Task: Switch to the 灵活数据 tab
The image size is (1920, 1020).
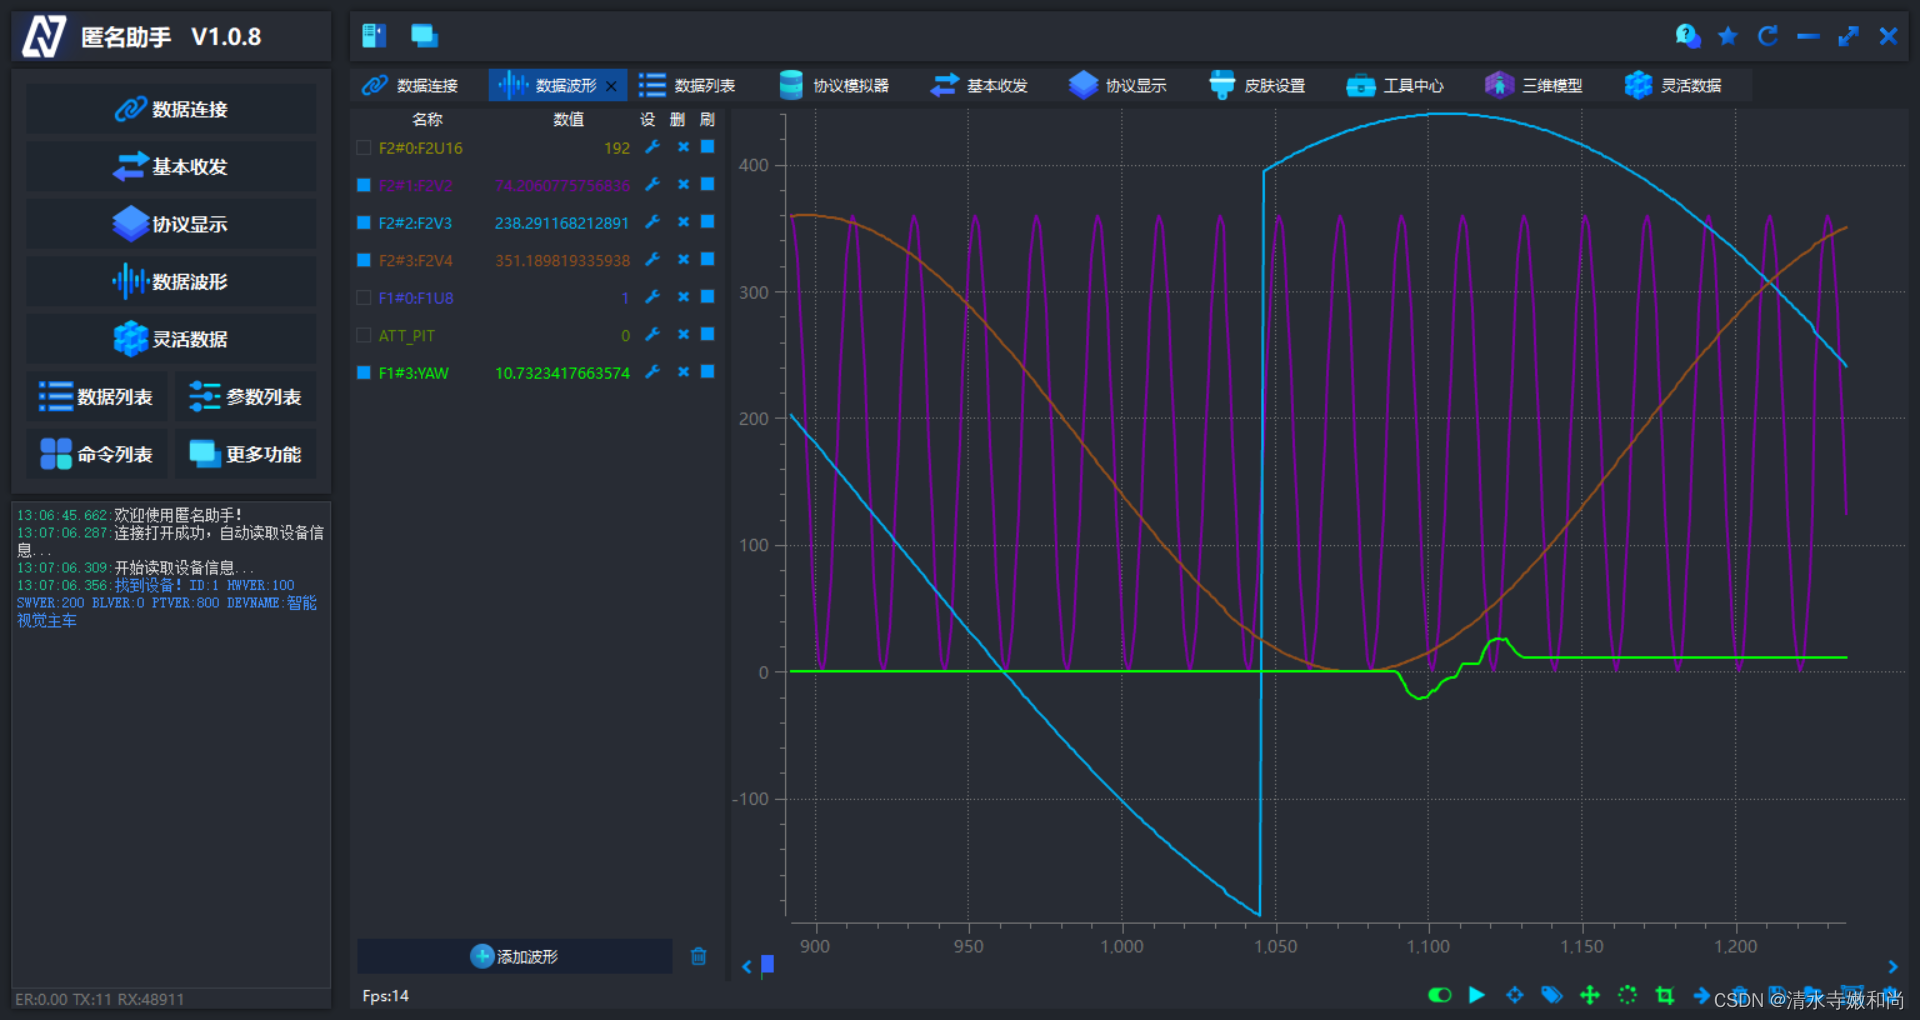Action: point(1673,85)
